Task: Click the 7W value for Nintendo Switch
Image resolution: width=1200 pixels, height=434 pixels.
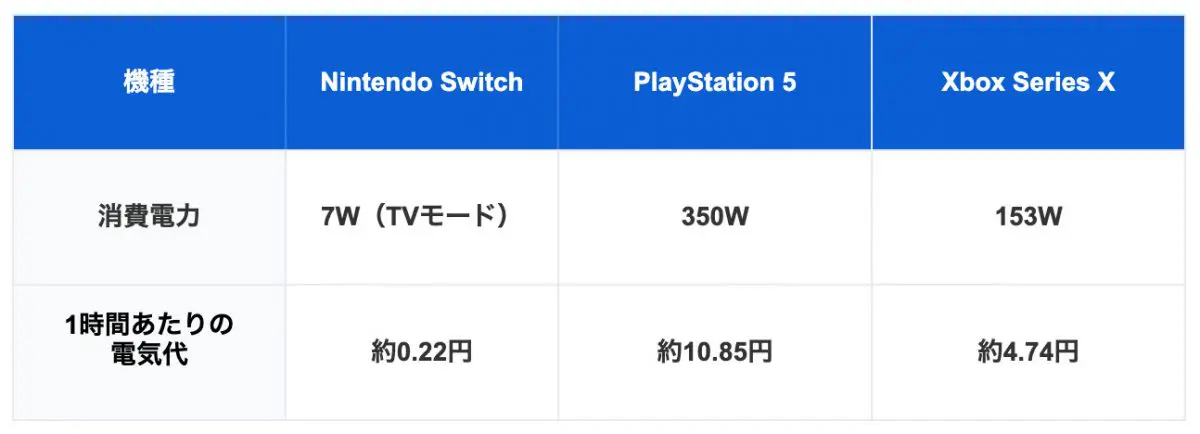Action: 337,217
